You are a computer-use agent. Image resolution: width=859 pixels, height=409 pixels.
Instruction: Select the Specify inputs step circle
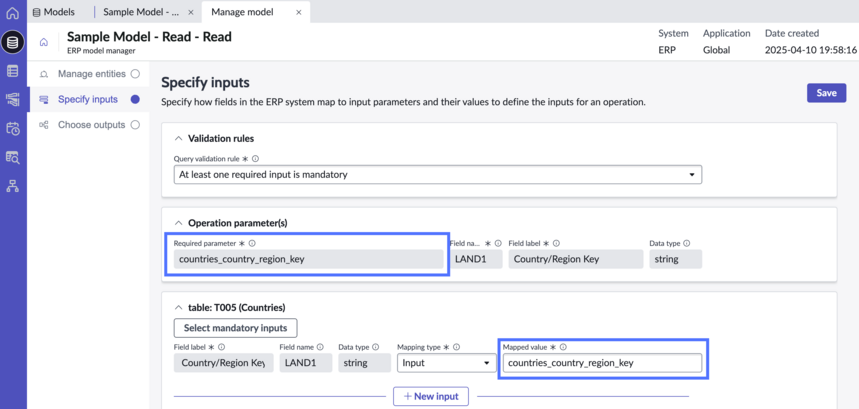coord(135,99)
